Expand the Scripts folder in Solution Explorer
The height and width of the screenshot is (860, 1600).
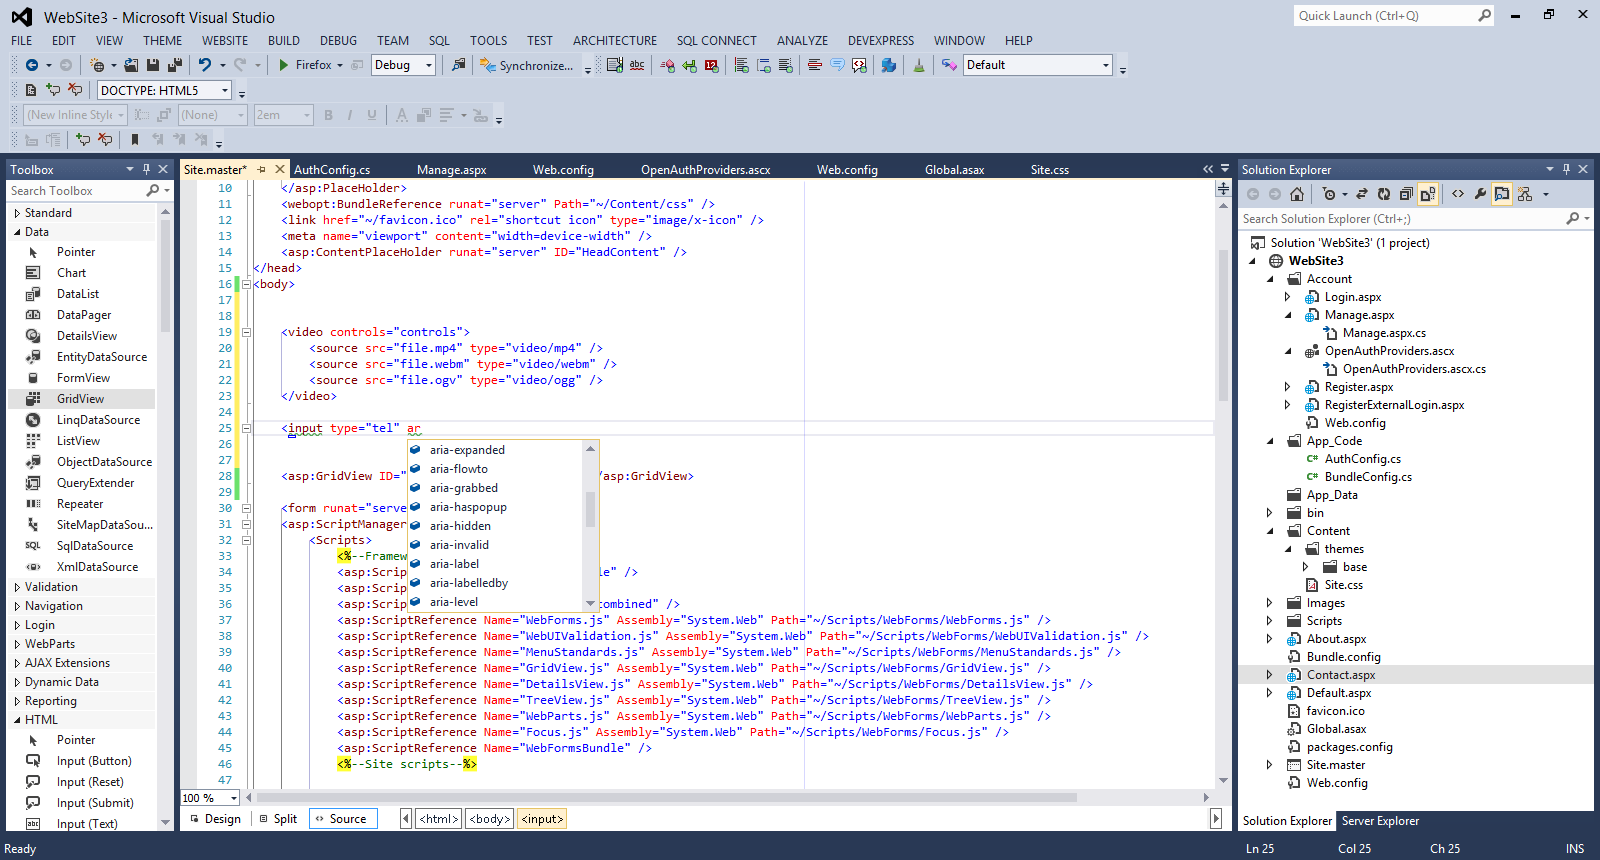point(1270,621)
